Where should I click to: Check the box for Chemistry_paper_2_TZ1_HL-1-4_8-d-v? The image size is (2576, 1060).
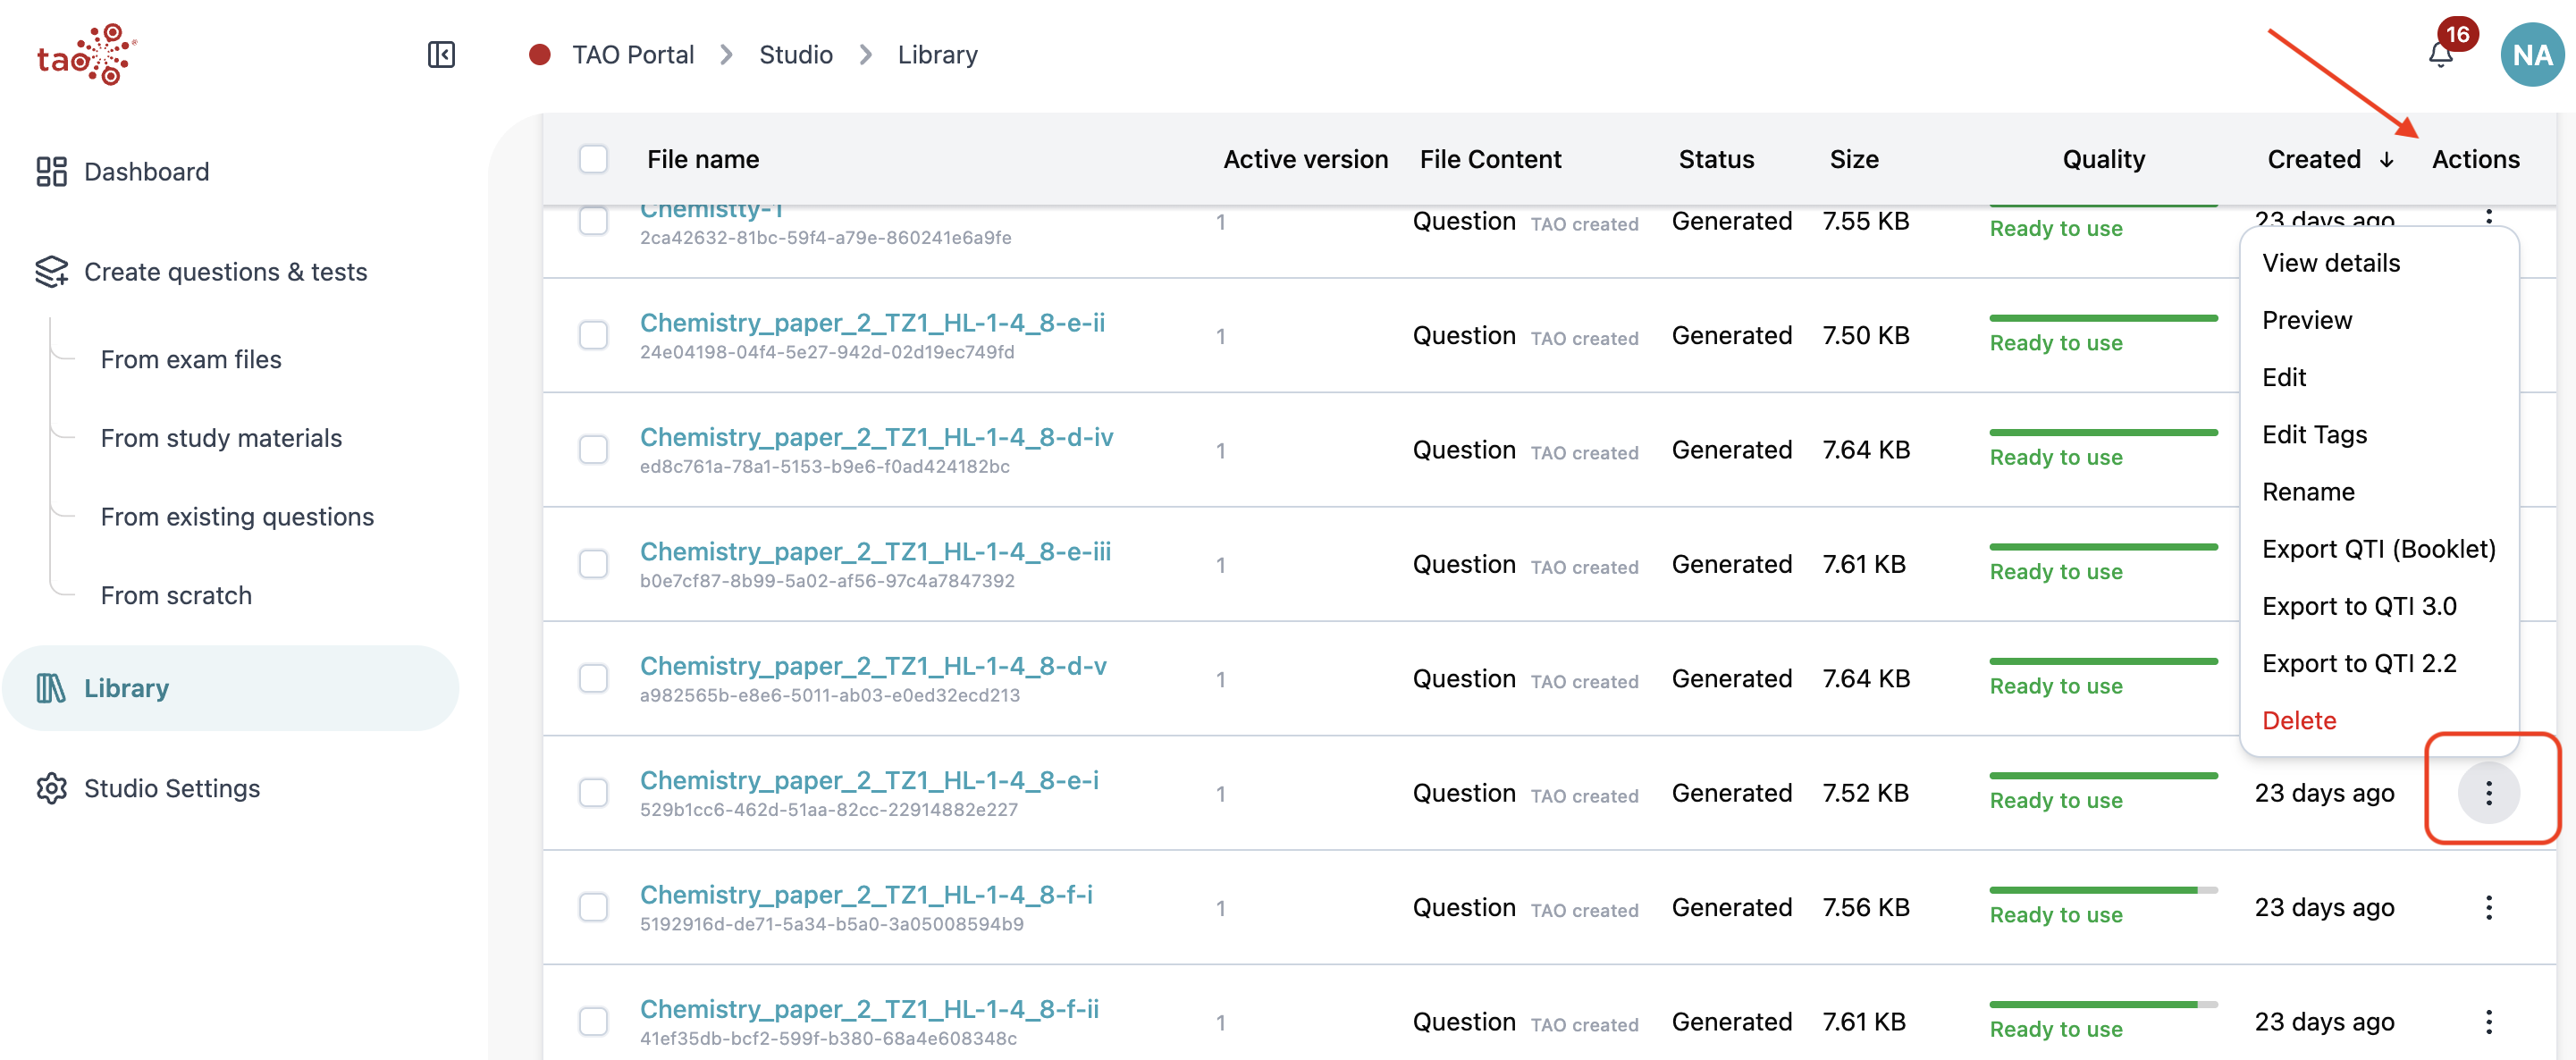click(x=593, y=678)
